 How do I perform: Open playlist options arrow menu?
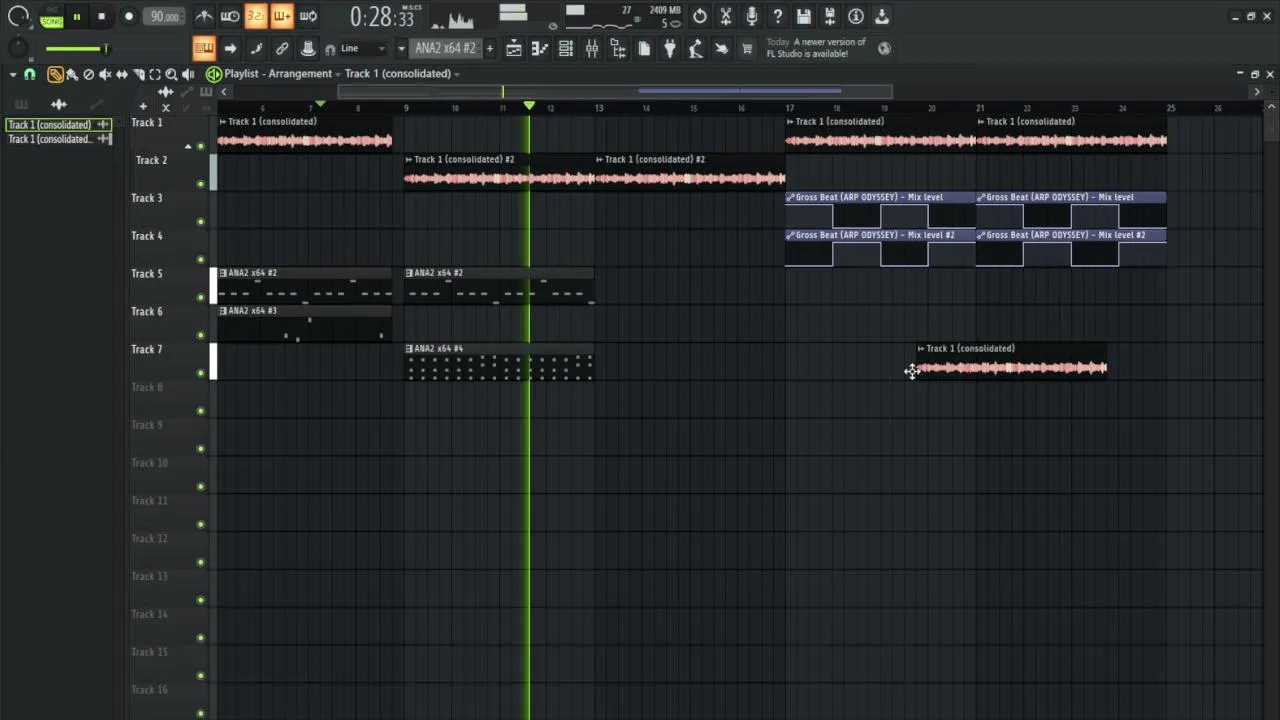13,74
